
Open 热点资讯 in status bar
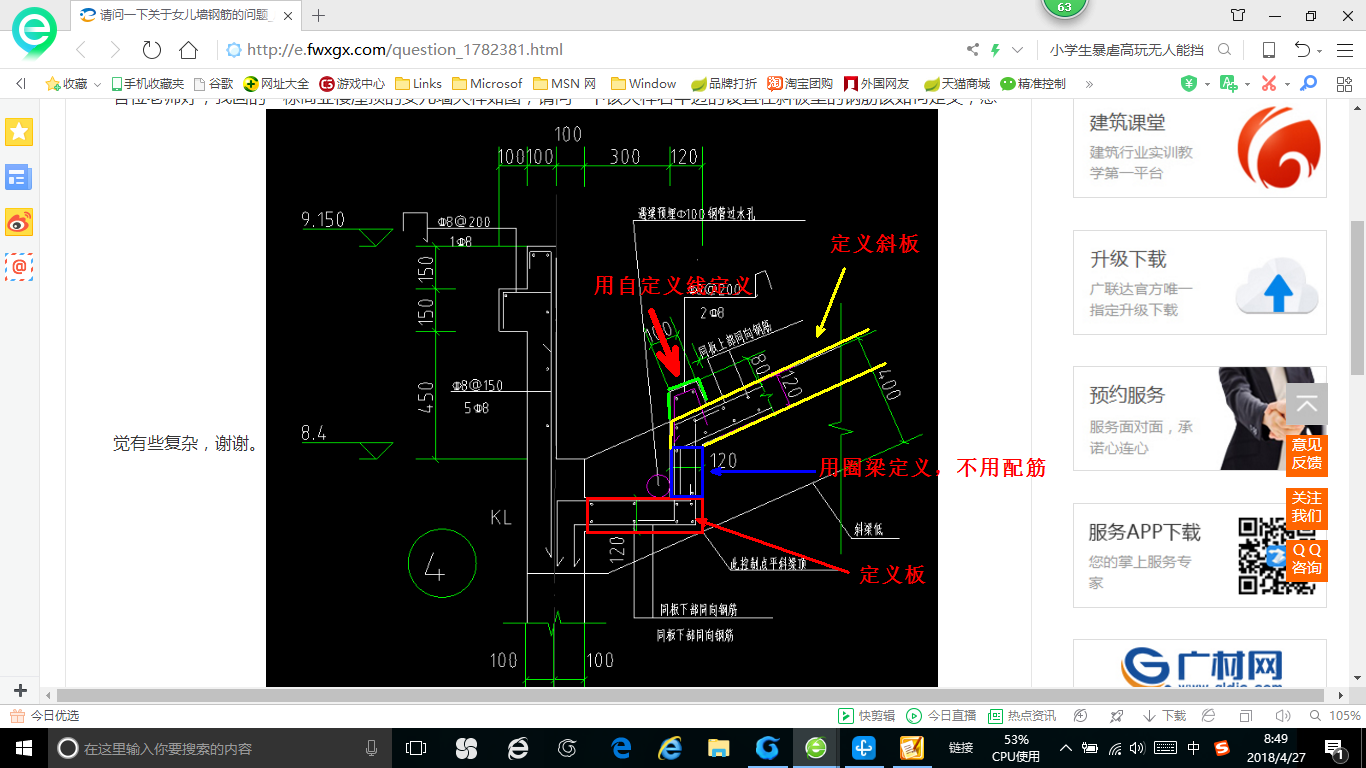coord(1022,716)
